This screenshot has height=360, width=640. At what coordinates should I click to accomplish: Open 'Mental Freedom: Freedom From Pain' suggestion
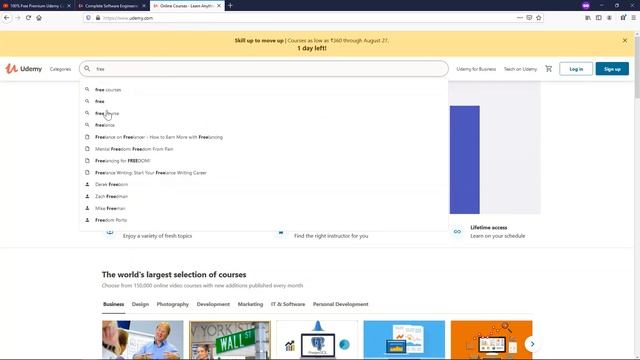coord(264,149)
